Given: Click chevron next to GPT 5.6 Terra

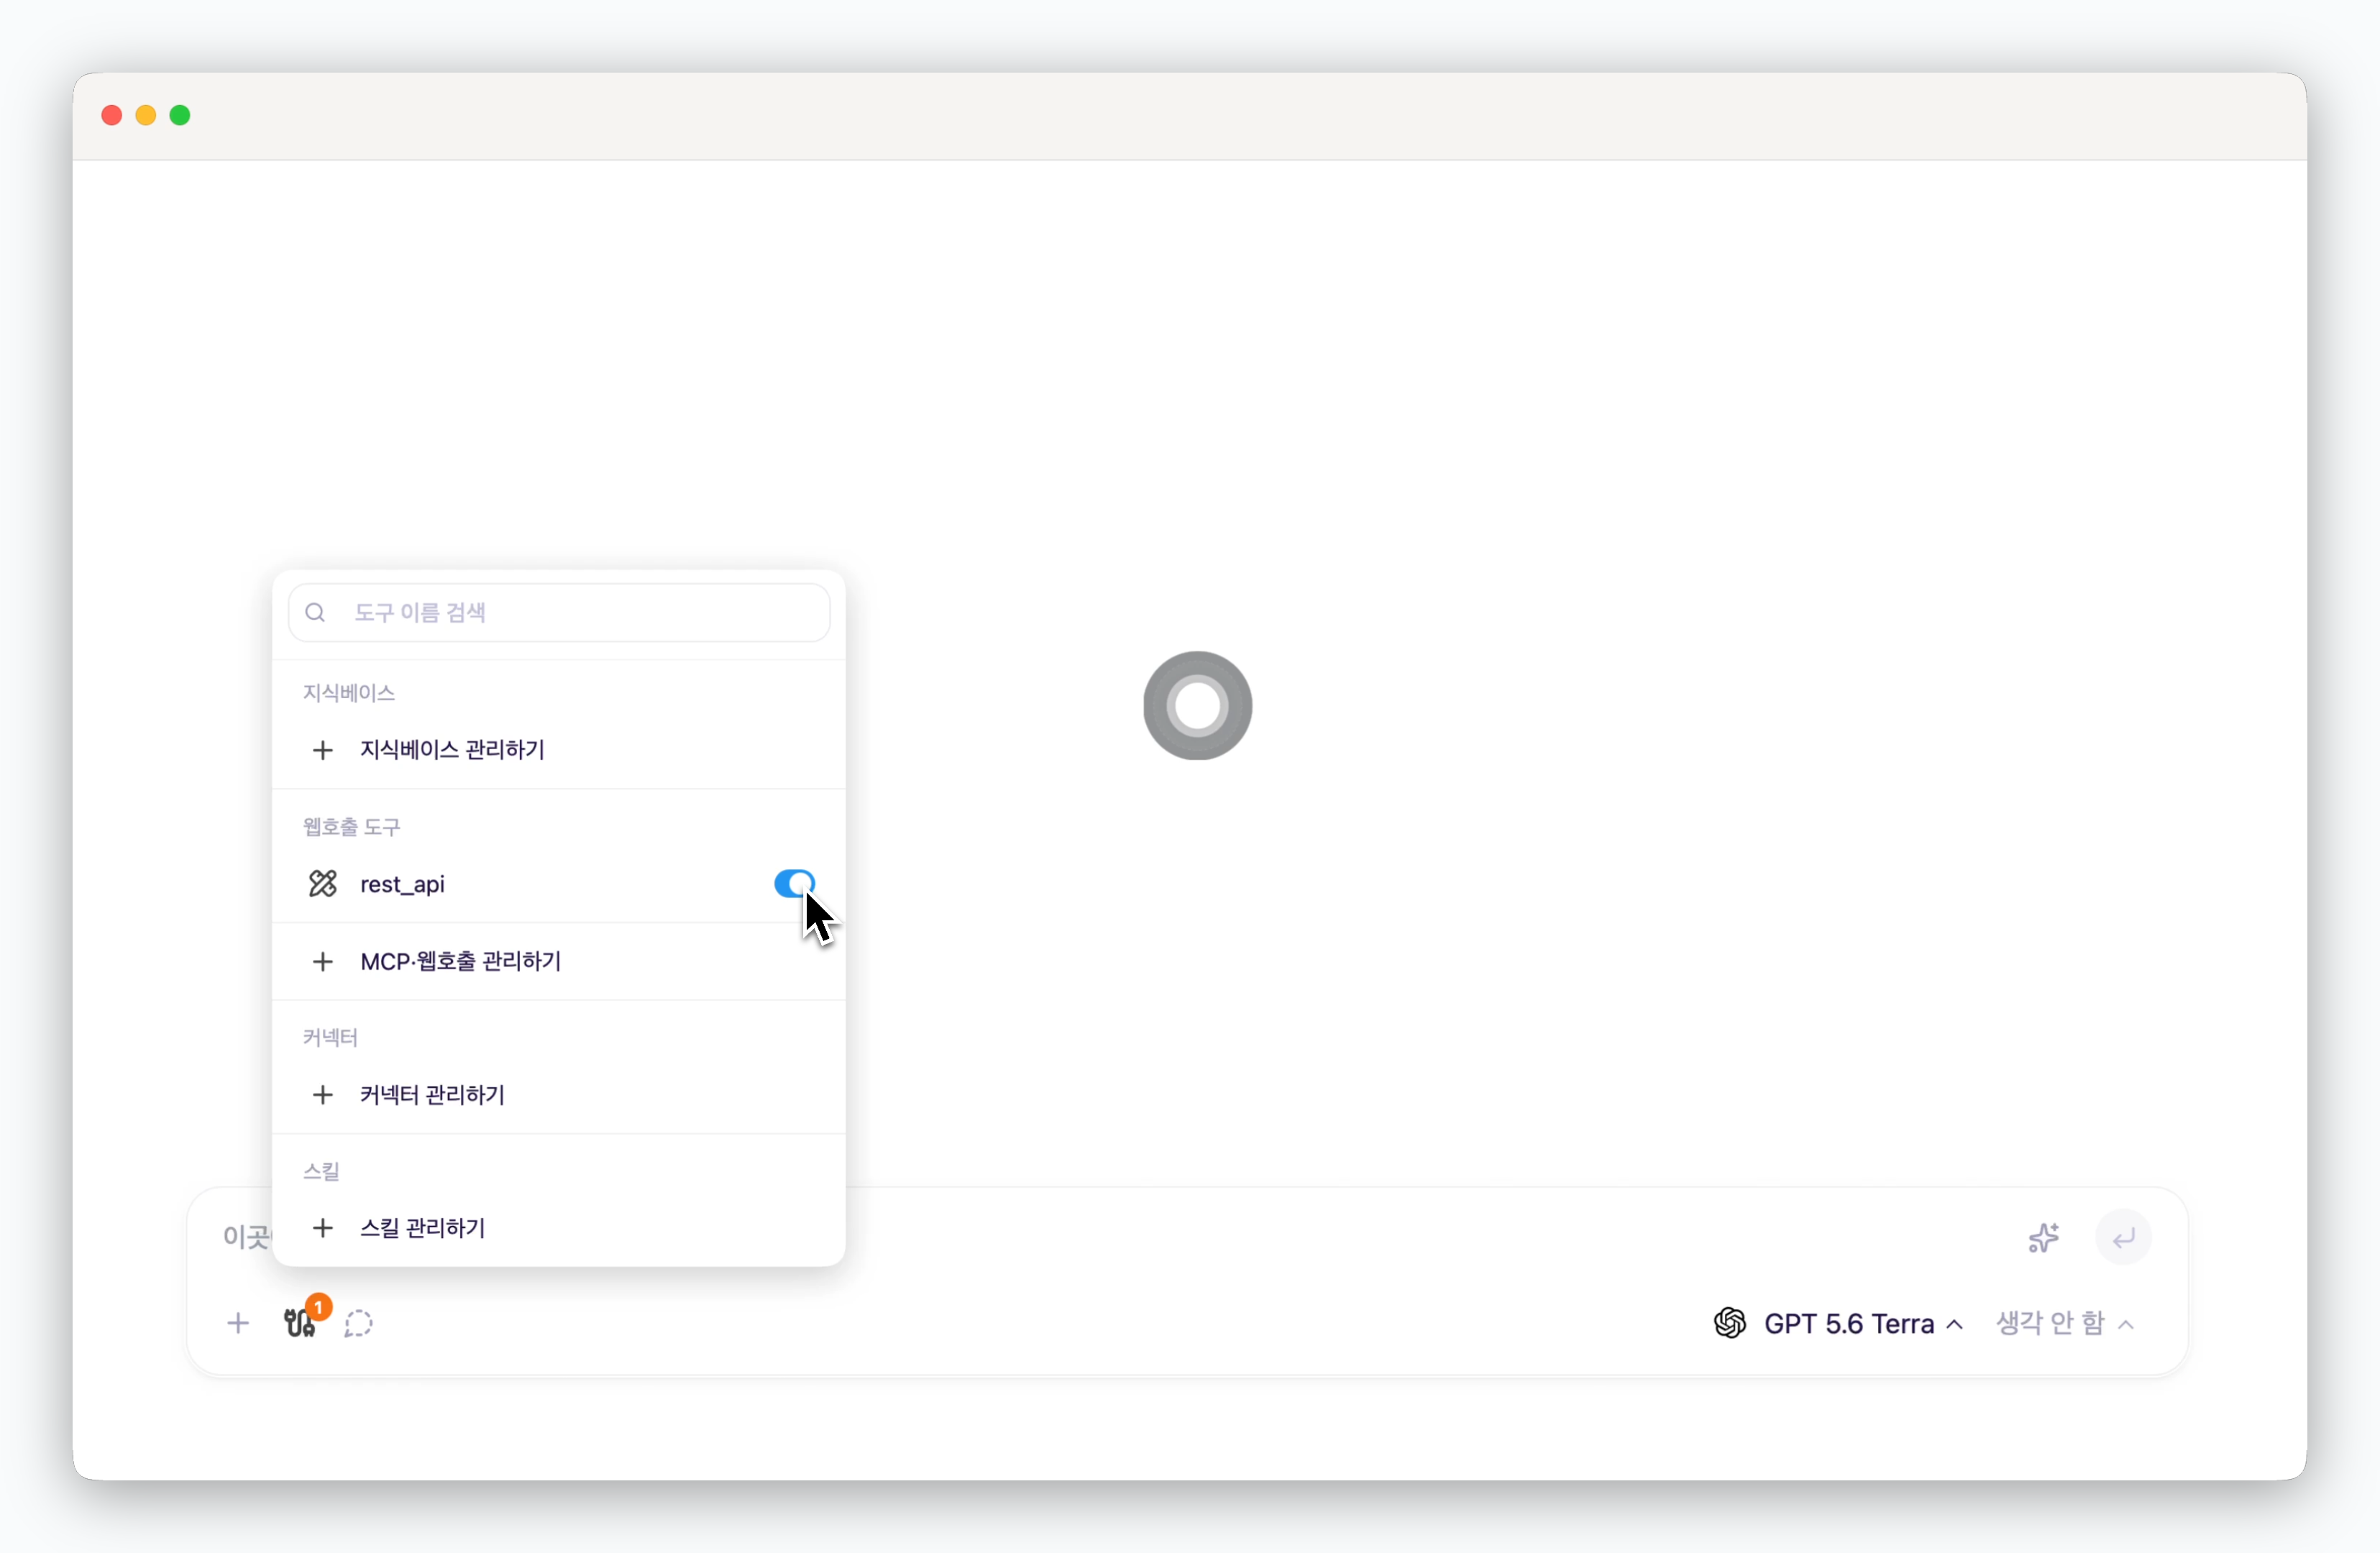Looking at the screenshot, I should tap(1955, 1324).
